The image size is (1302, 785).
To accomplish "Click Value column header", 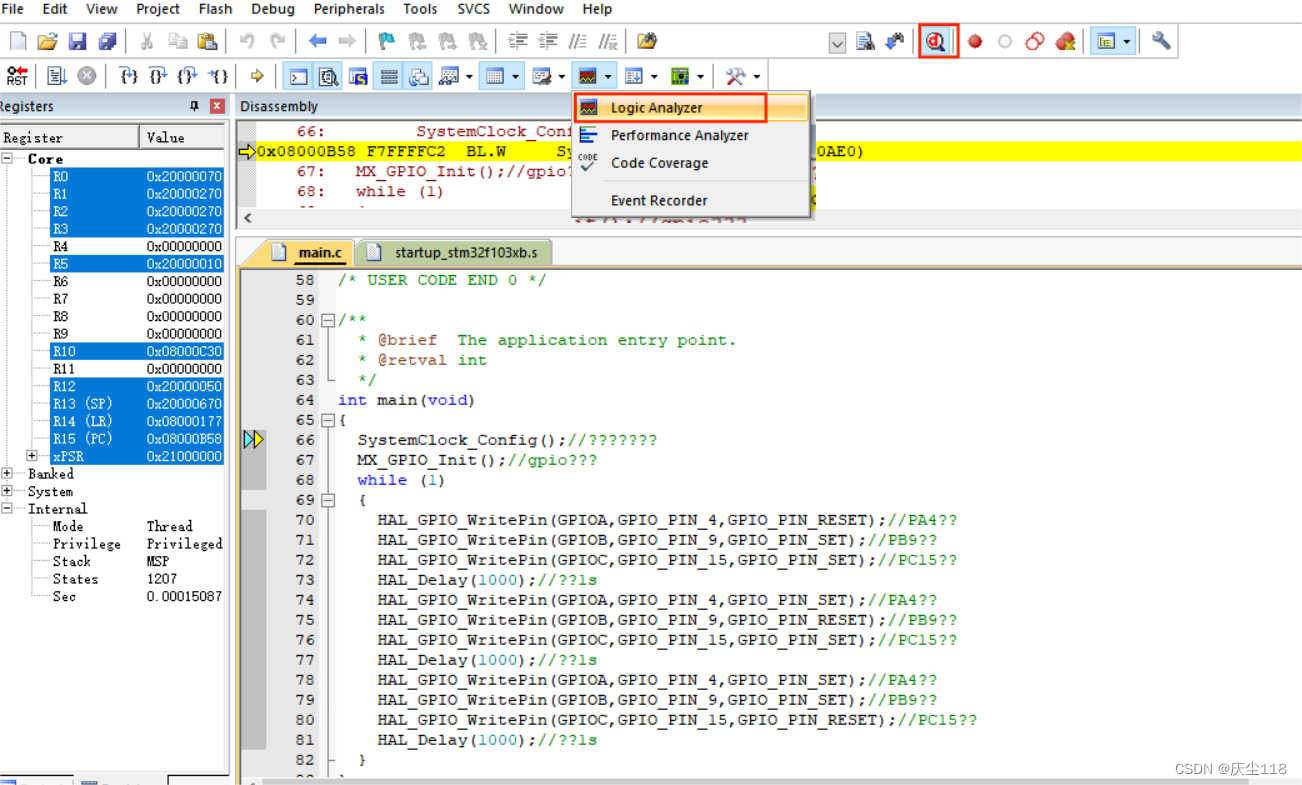I will point(184,137).
